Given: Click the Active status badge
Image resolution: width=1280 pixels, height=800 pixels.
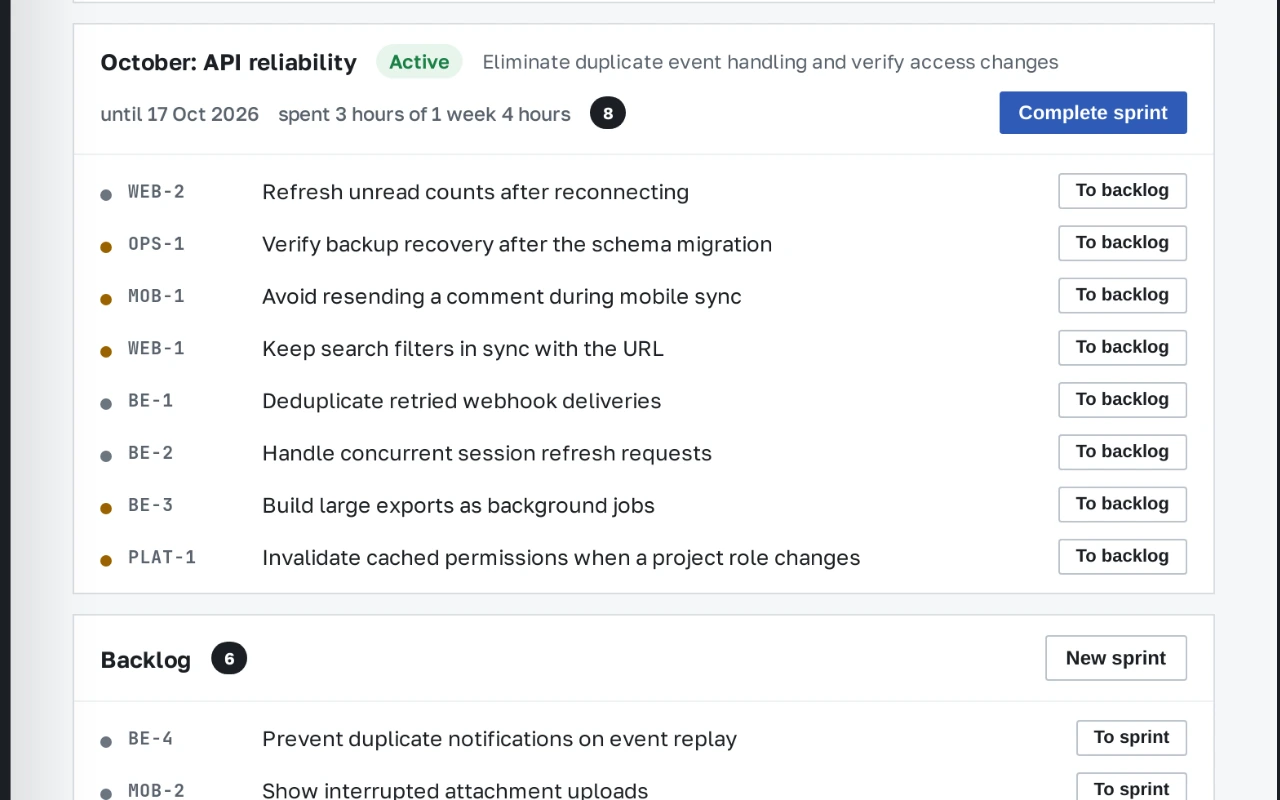Looking at the screenshot, I should [x=419, y=62].
